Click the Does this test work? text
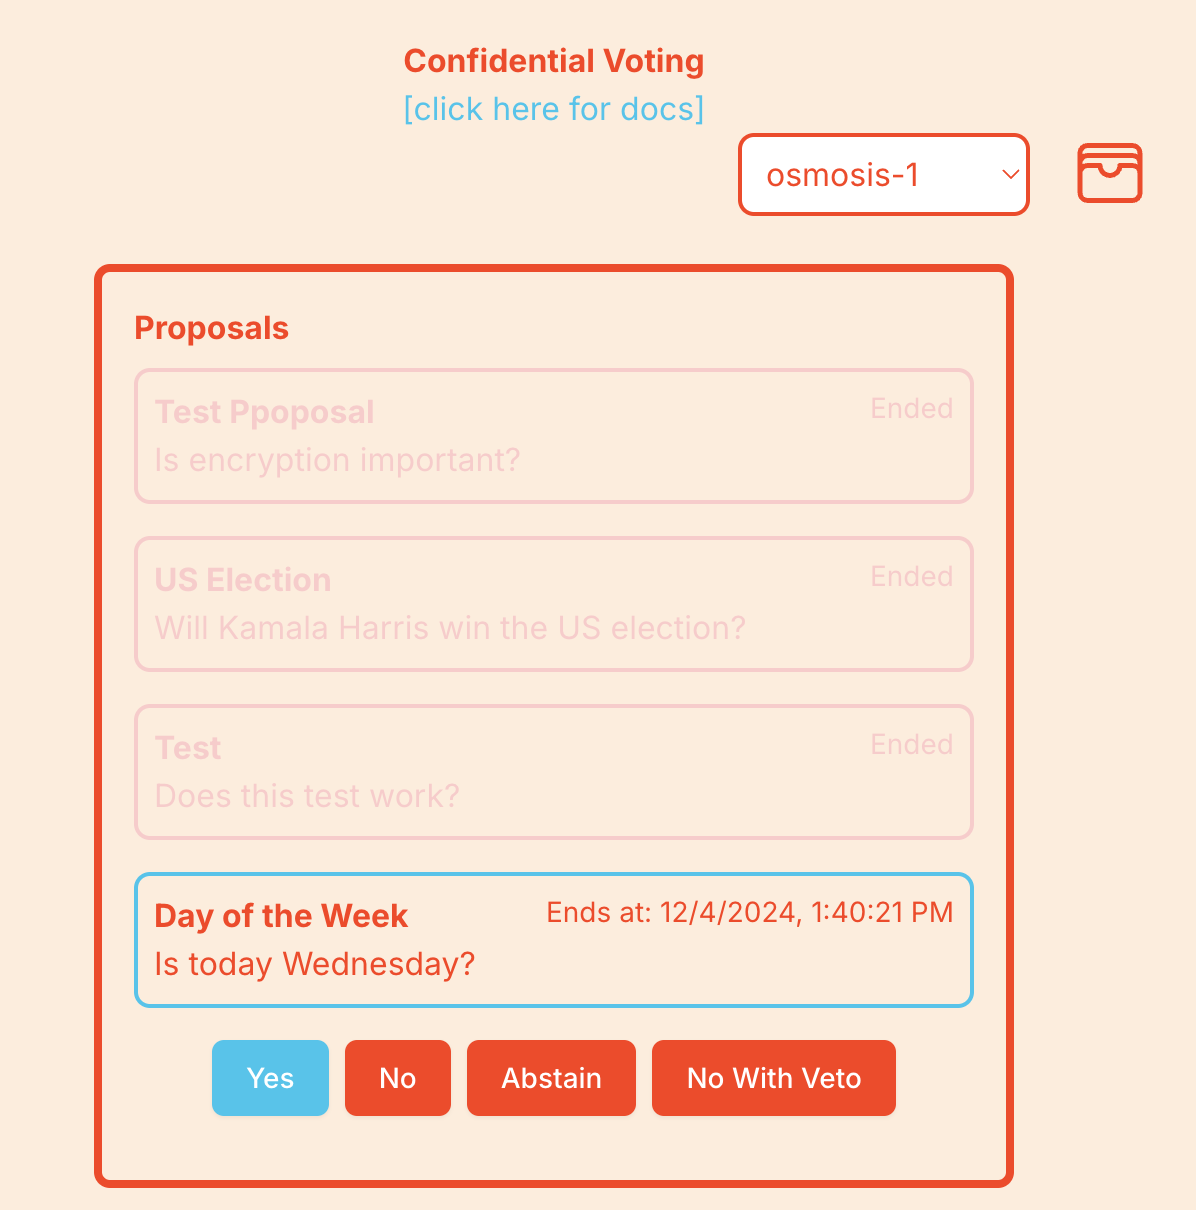The height and width of the screenshot is (1210, 1196). 307,796
